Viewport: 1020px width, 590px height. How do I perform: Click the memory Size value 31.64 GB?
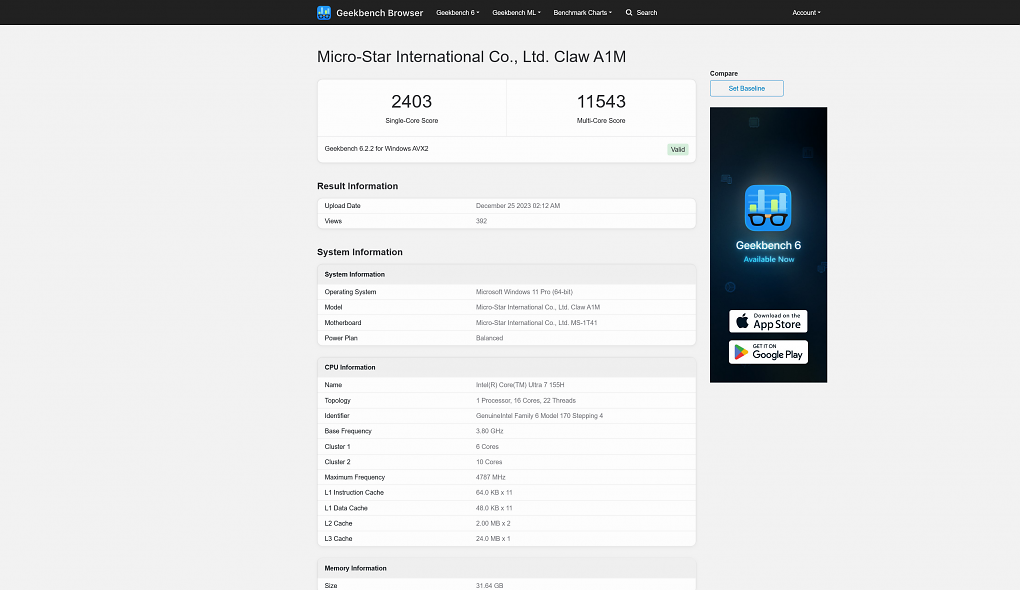(x=489, y=586)
